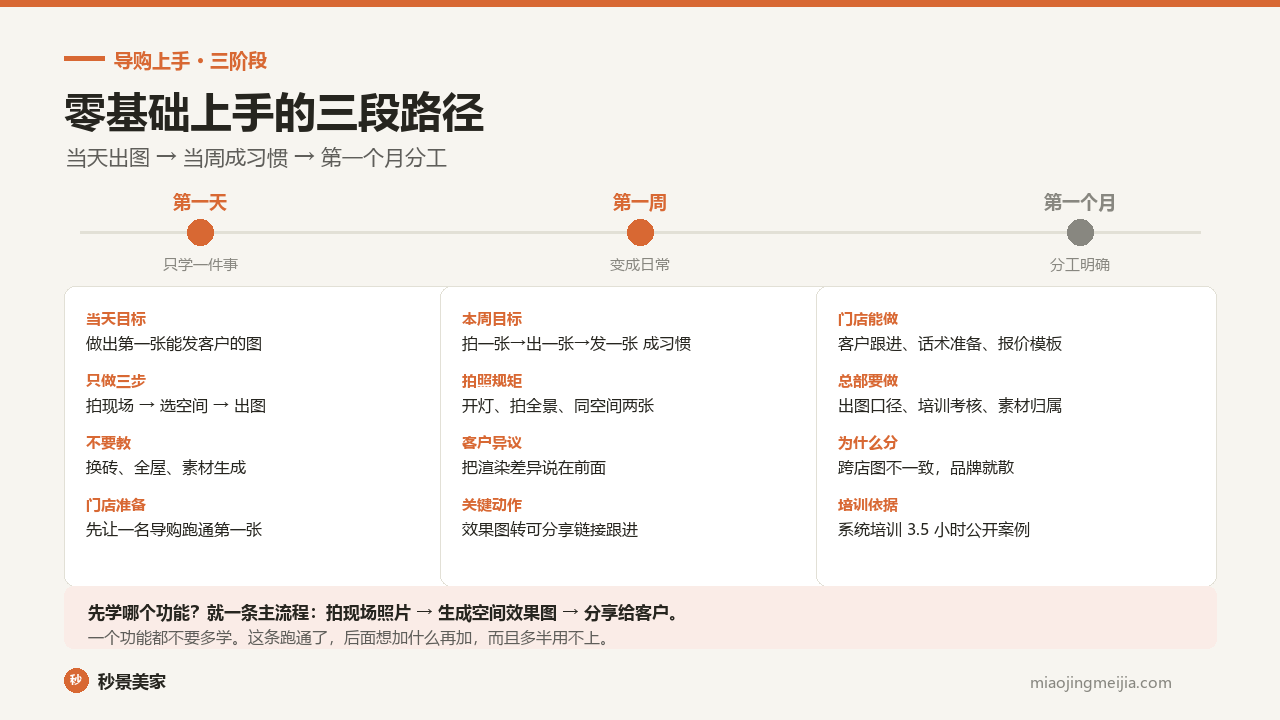The image size is (1280, 720).
Task: Select the 第一个月 stage label
Action: [1080, 203]
